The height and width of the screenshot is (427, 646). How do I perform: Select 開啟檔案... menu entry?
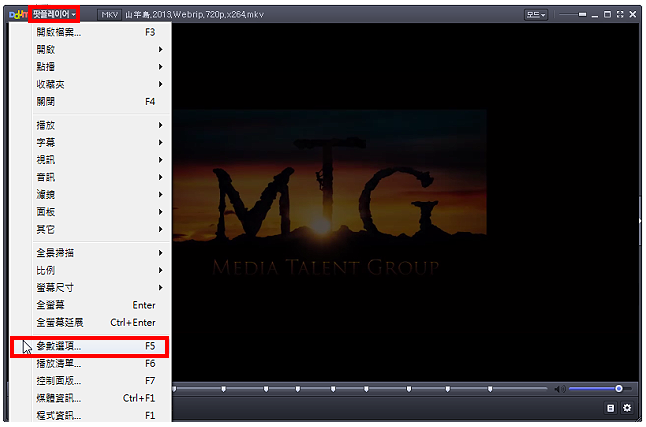(x=90, y=32)
